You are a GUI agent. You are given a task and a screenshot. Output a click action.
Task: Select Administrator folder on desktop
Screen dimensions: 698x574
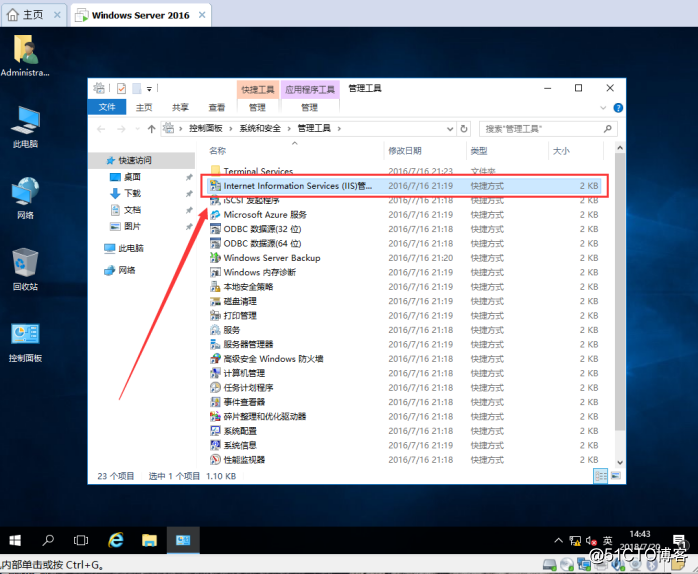point(25,56)
